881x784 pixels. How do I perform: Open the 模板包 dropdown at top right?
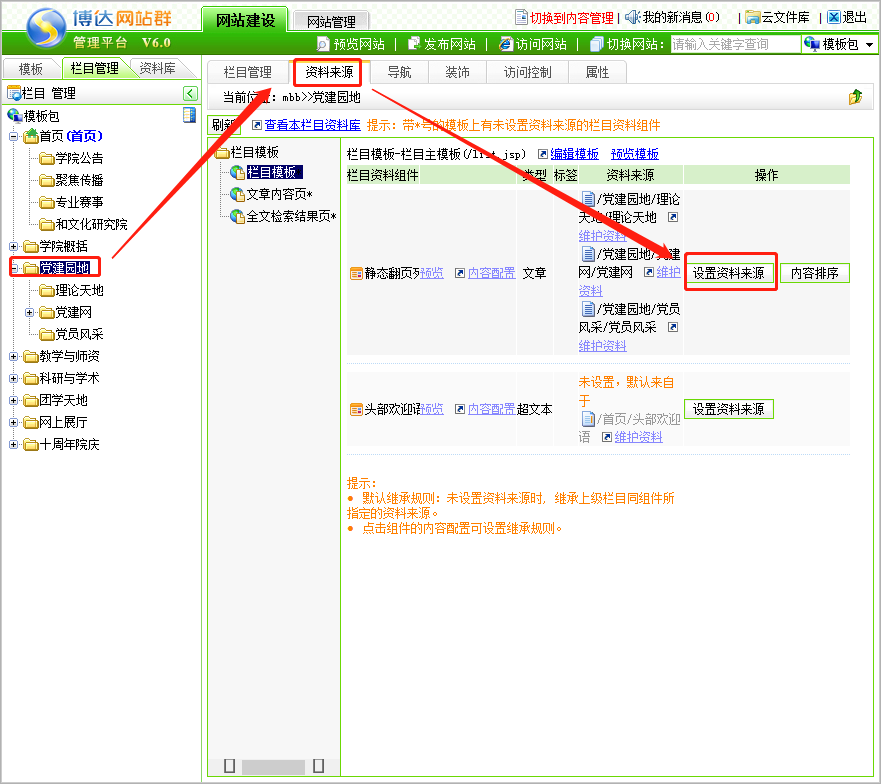[x=839, y=44]
